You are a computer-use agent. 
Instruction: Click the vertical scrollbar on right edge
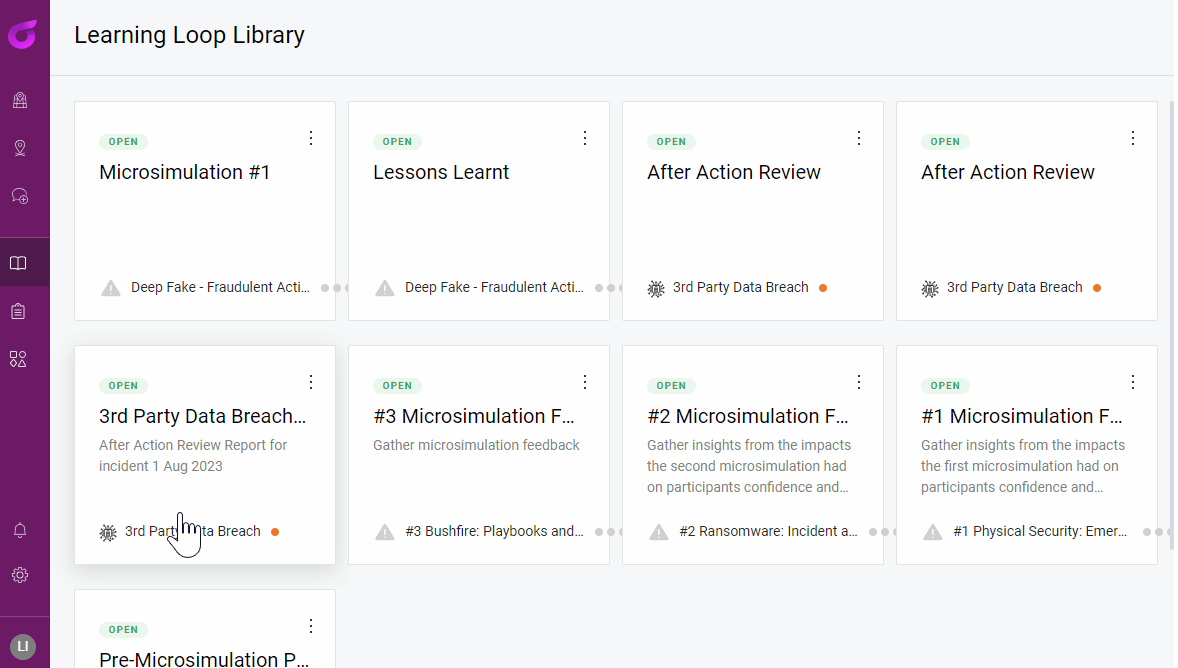tap(1171, 325)
